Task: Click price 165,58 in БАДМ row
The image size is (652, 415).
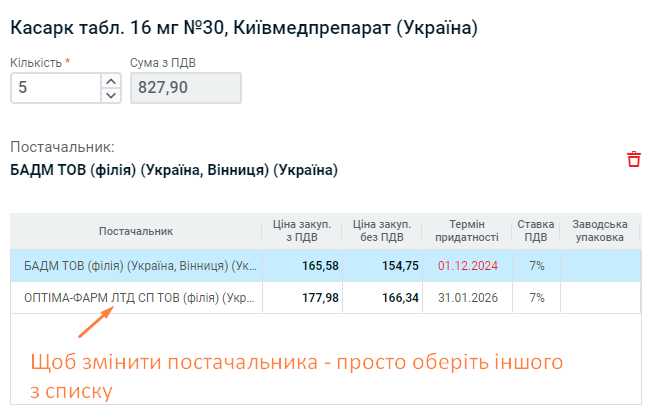Action: [x=320, y=266]
